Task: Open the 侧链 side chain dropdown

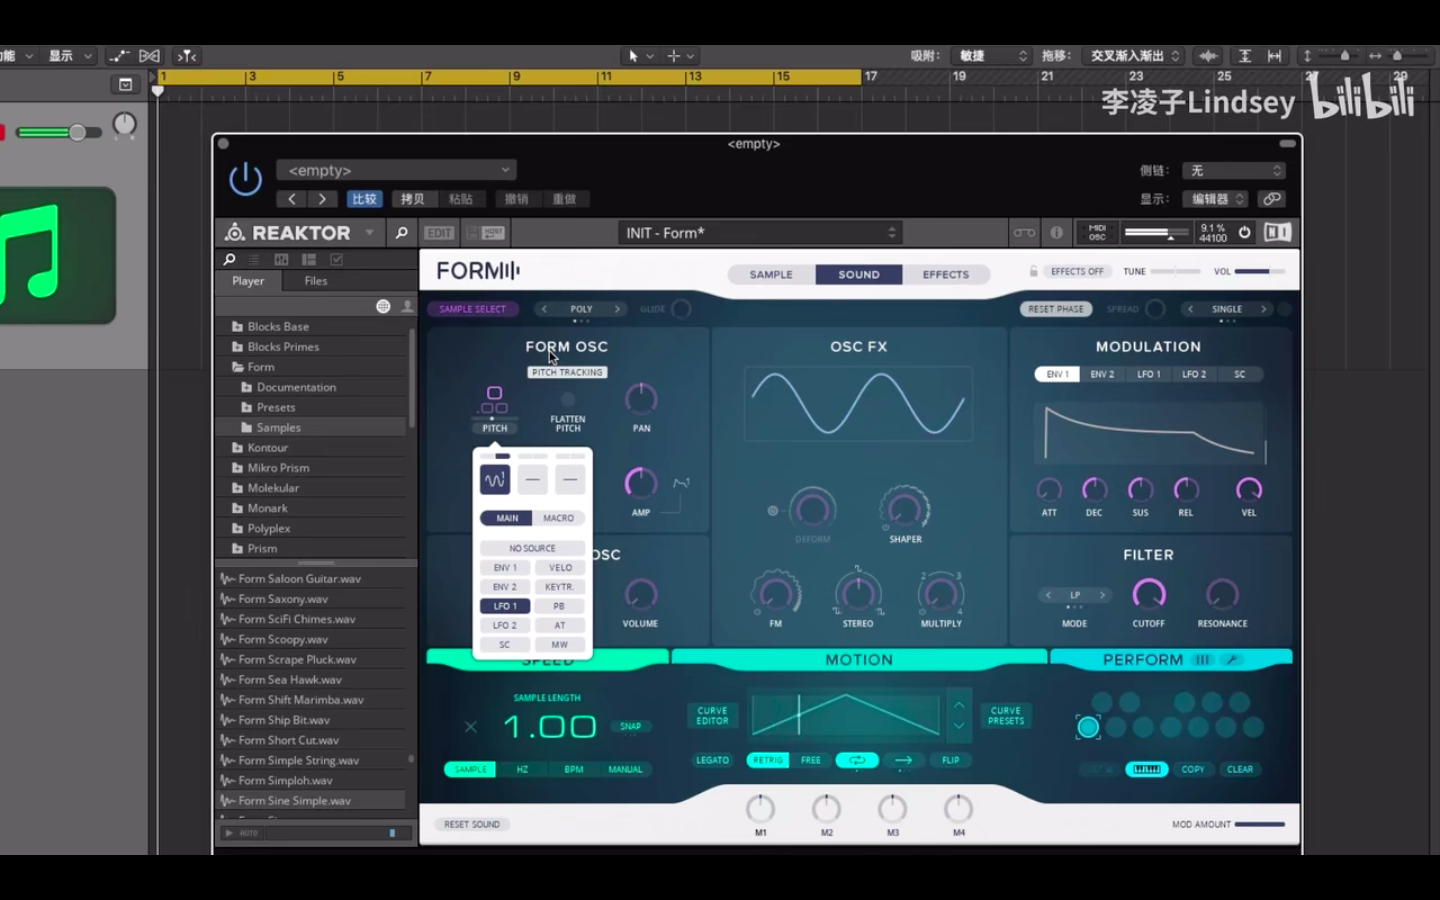Action: click(1233, 171)
